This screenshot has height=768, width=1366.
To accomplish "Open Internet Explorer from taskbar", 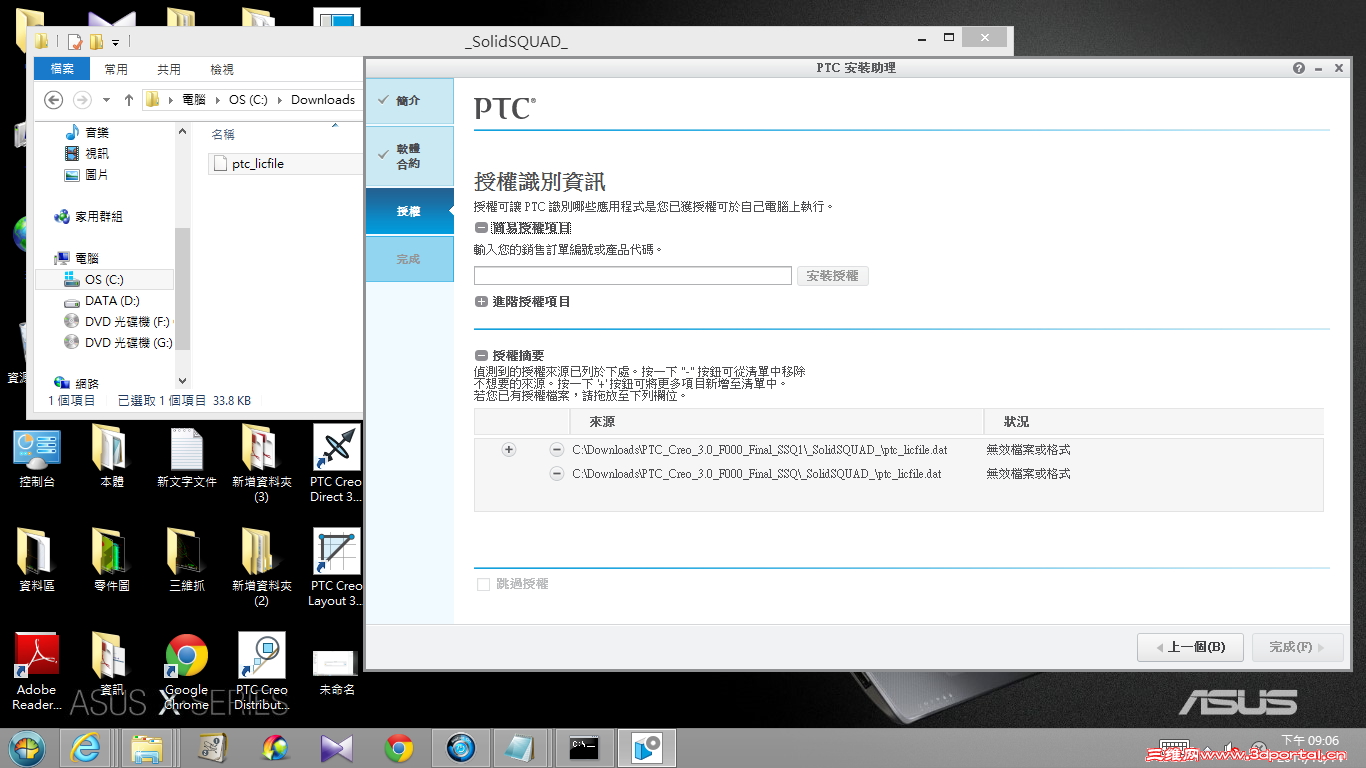I will [86, 748].
